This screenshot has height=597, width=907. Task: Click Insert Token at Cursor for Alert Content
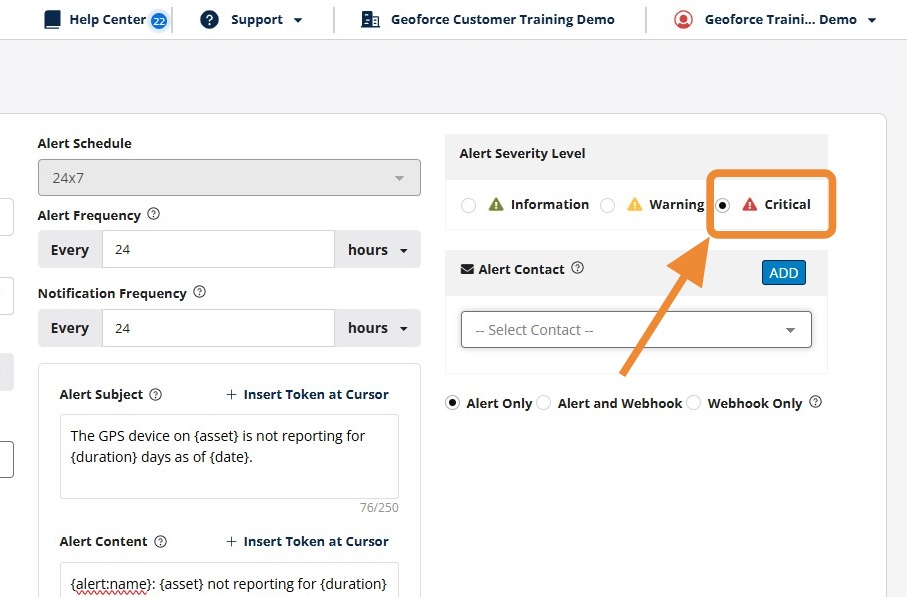(x=307, y=541)
